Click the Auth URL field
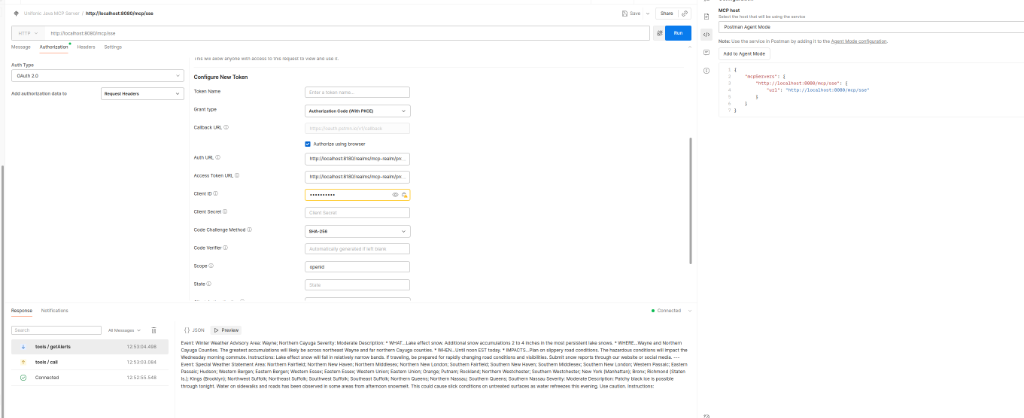Screen dimensions: 1024x418 (357, 159)
